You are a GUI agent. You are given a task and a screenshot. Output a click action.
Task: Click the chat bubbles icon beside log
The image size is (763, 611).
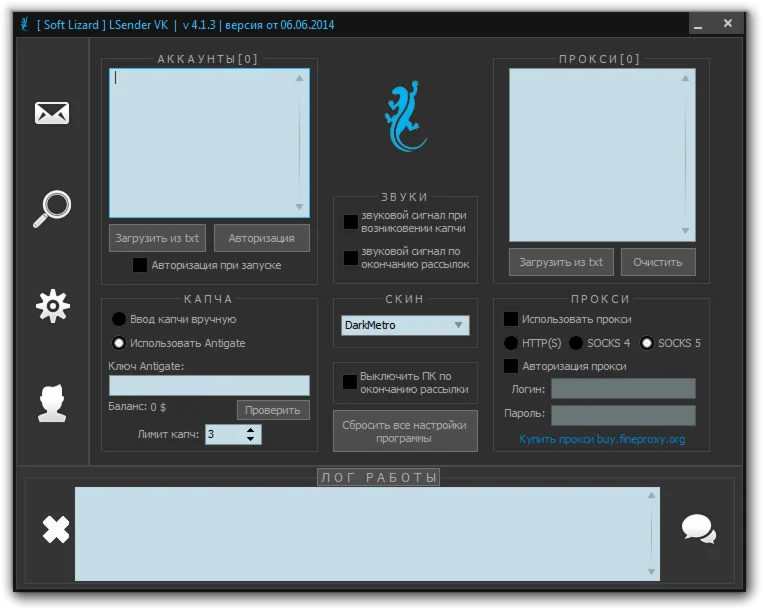coord(698,529)
